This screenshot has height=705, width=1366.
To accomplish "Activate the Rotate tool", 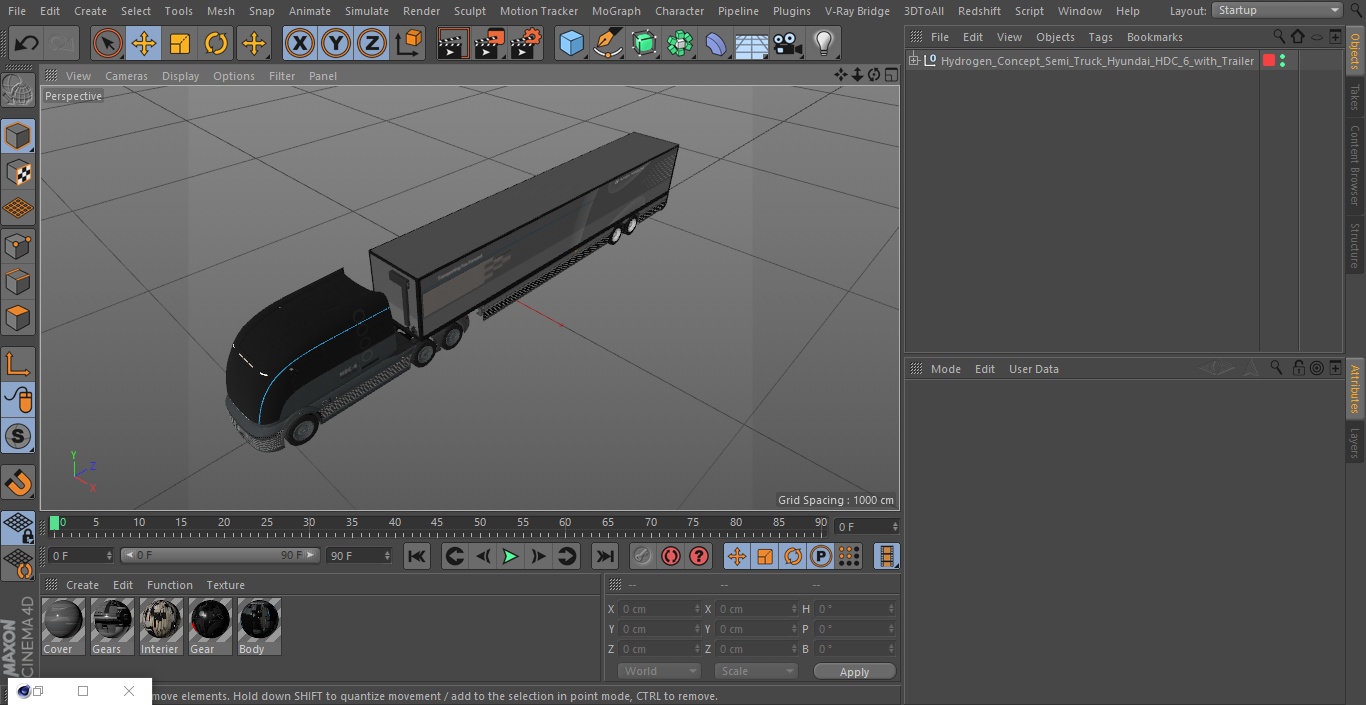I will 216,43.
